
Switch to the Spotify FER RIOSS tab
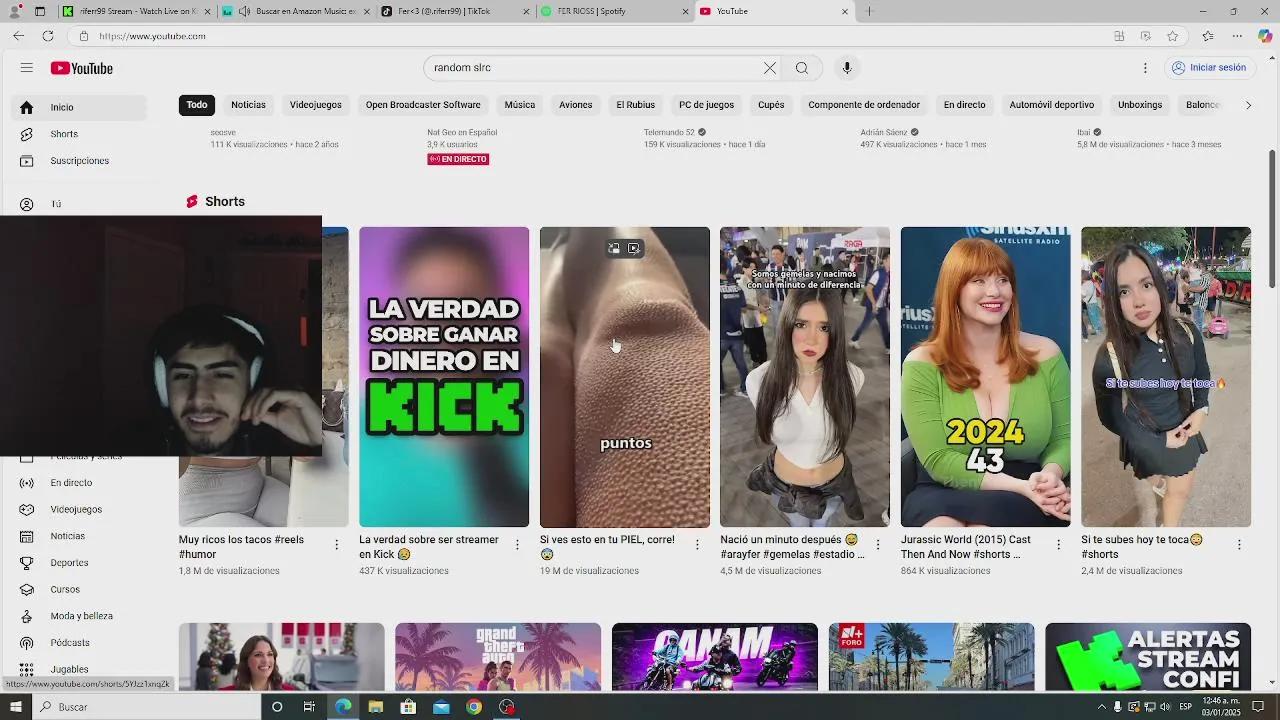point(614,11)
